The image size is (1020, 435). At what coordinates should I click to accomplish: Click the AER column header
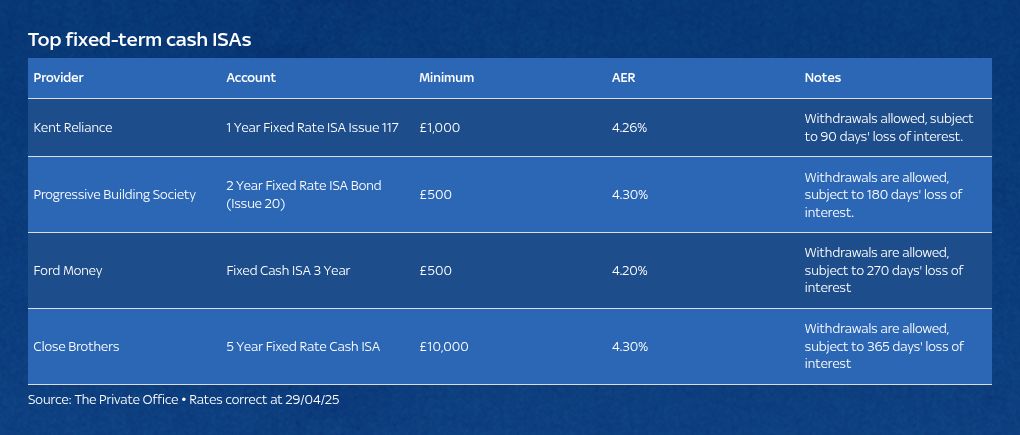(x=623, y=77)
